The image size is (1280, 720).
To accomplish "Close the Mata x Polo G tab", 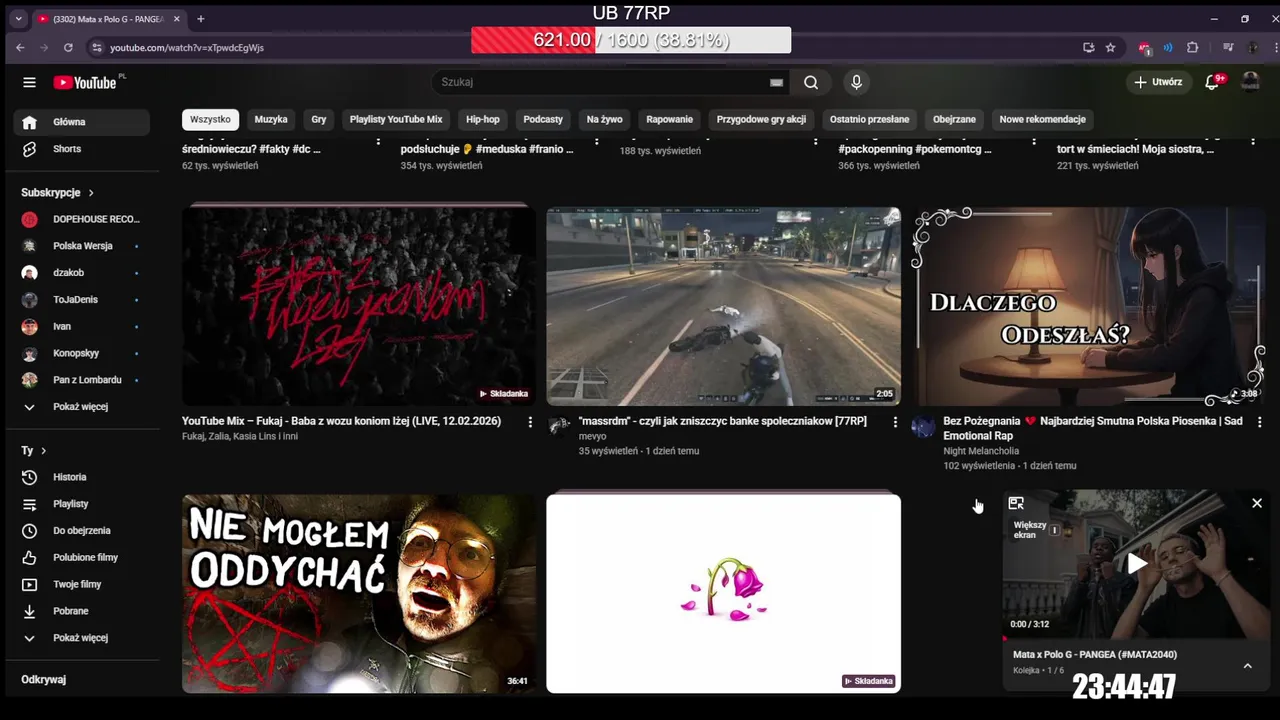I will pyautogui.click(x=177, y=19).
